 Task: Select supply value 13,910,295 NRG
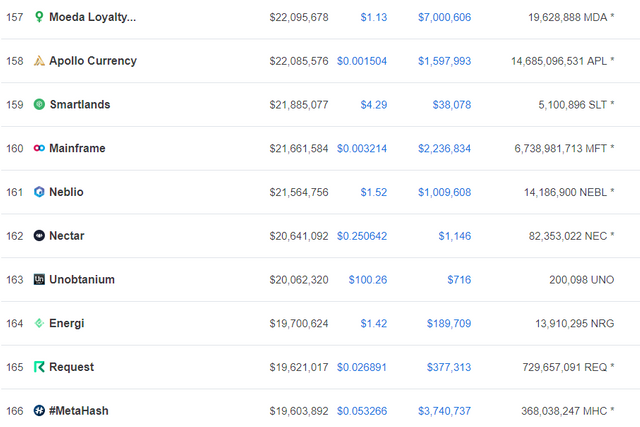pyautogui.click(x=575, y=324)
